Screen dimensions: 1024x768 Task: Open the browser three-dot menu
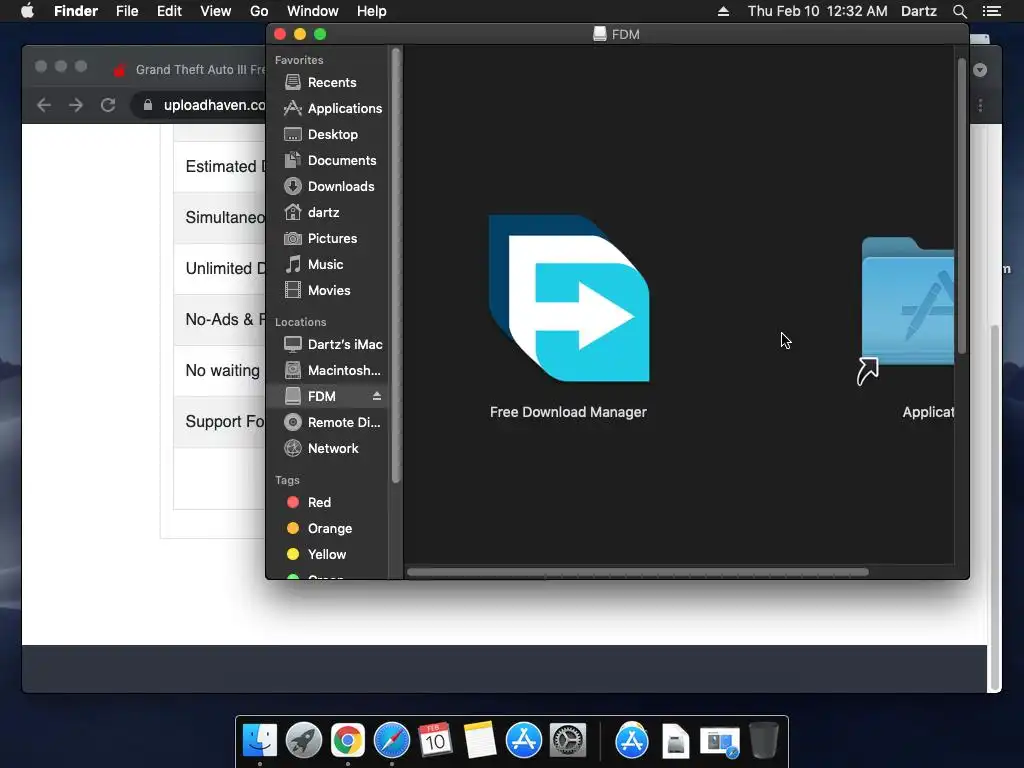coord(980,105)
